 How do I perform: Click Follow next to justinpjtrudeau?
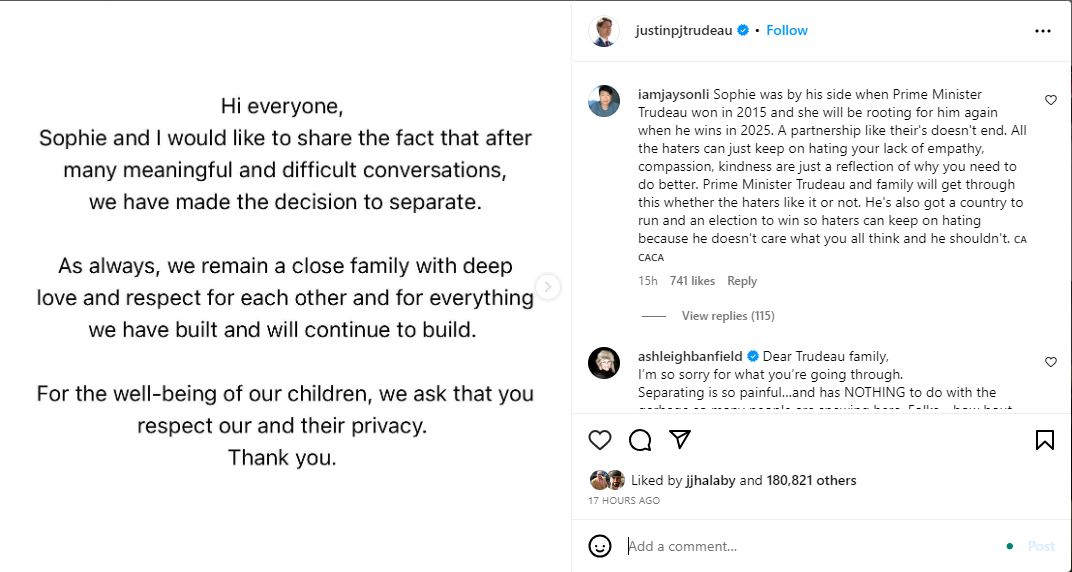(x=787, y=31)
